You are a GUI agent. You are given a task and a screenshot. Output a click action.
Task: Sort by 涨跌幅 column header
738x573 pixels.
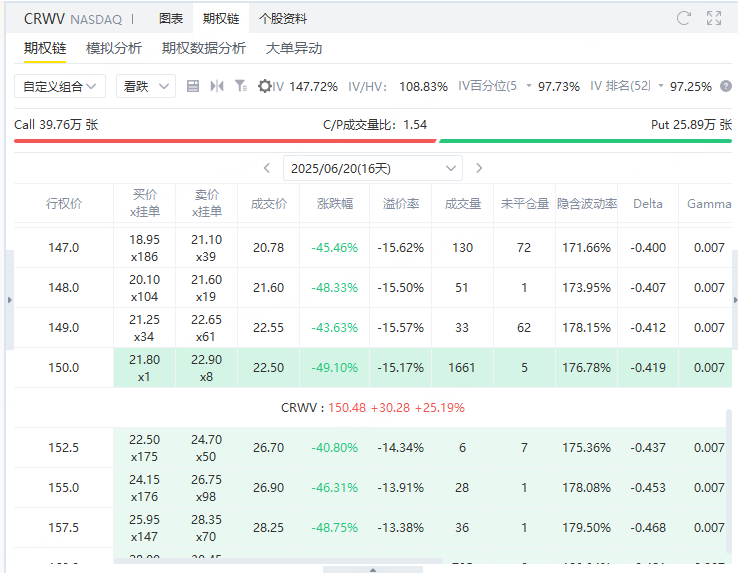pyautogui.click(x=335, y=203)
